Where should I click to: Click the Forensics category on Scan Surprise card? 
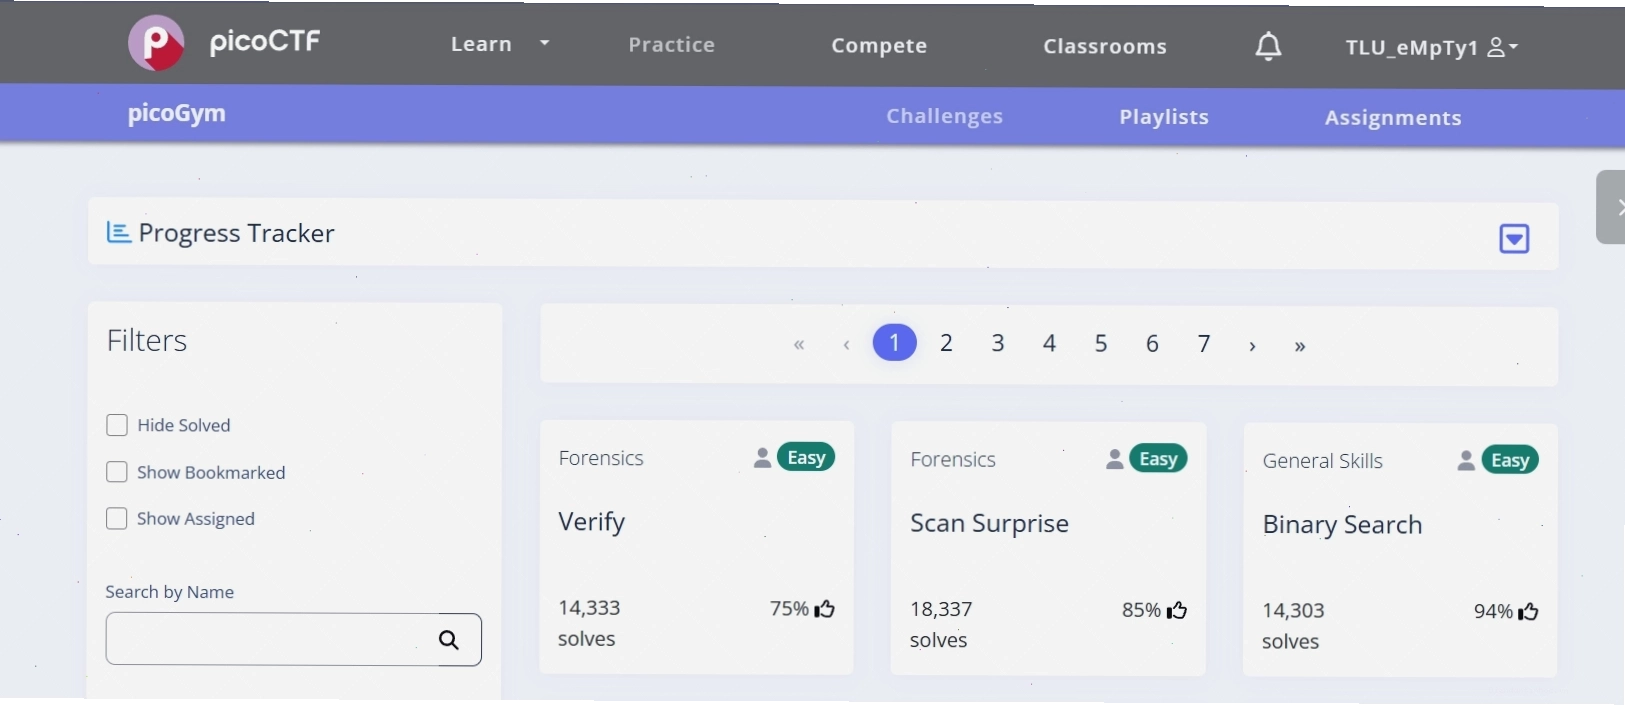click(x=953, y=459)
